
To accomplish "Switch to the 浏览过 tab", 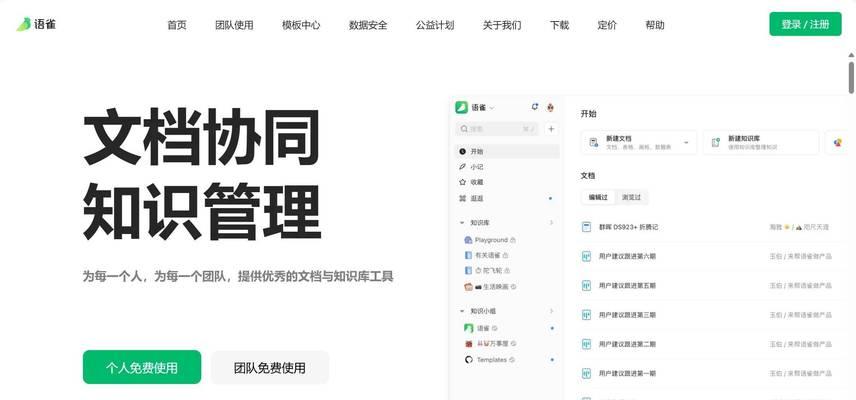I will pyautogui.click(x=632, y=198).
